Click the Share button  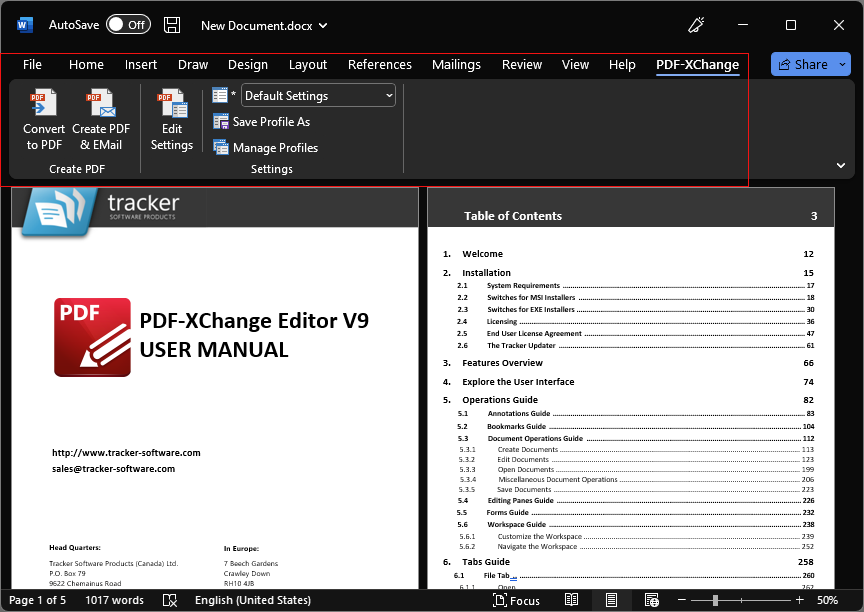click(802, 64)
